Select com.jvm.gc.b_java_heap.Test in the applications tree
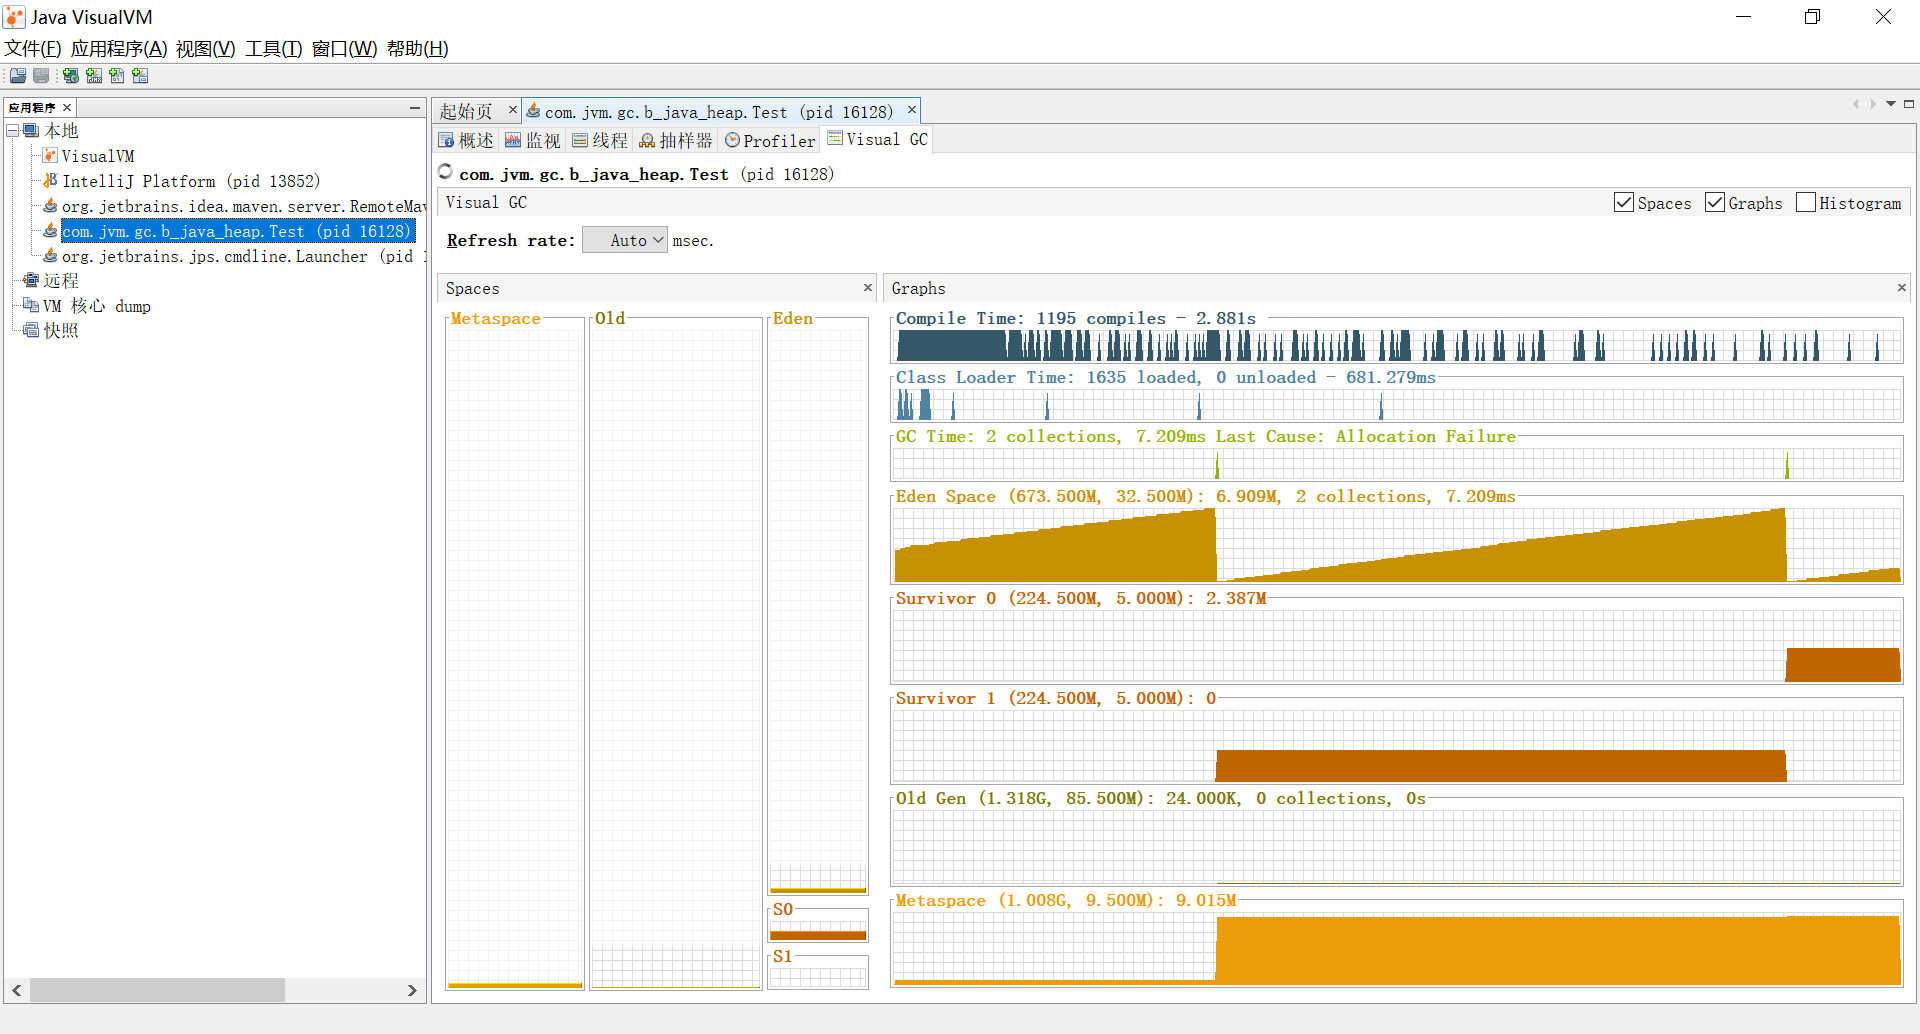 point(237,231)
